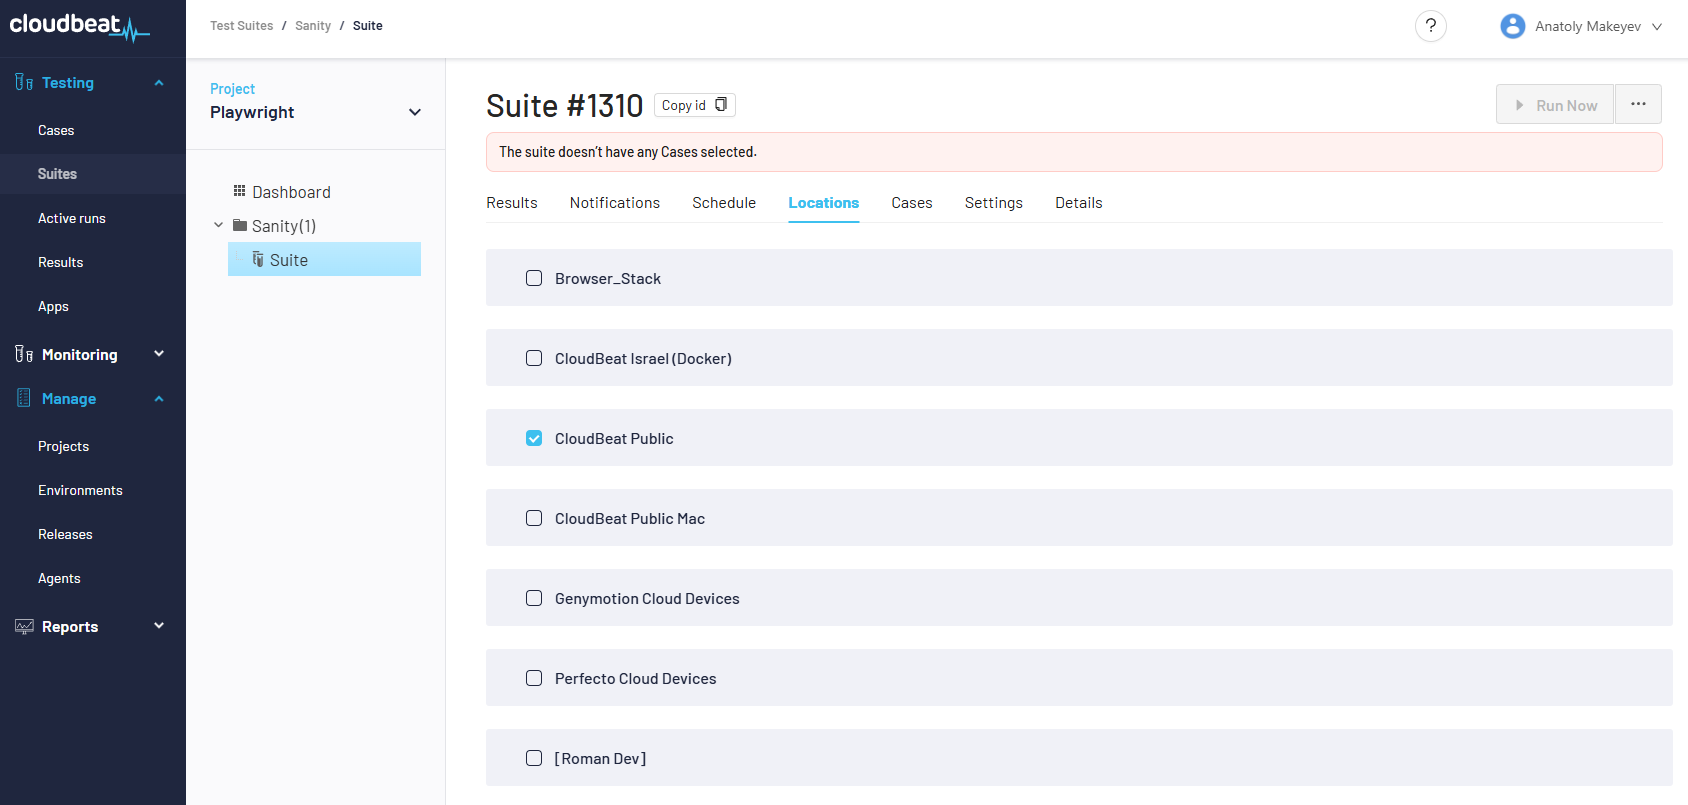Click the Monitoring section icon
Screen dimensions: 1688x805
(24, 354)
